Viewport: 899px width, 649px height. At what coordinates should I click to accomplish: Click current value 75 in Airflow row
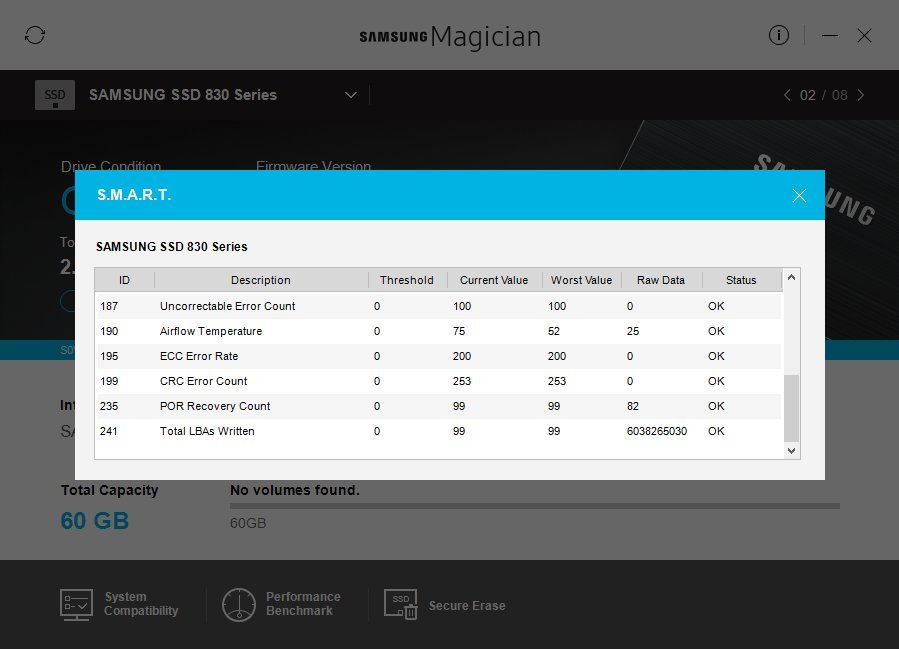click(x=459, y=331)
